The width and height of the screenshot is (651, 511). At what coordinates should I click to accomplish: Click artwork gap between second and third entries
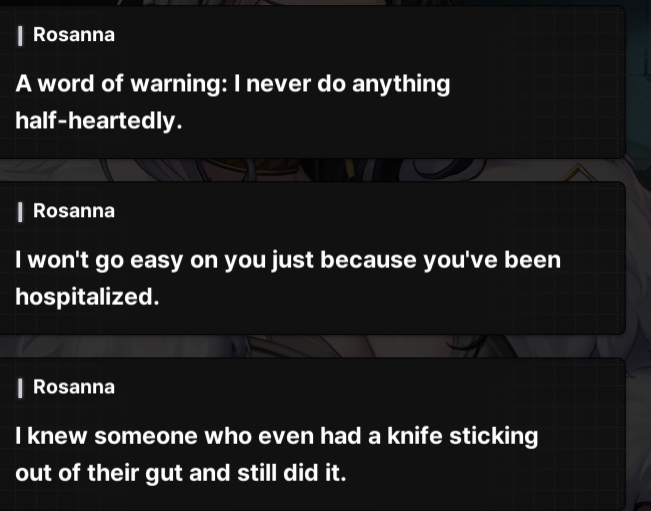click(x=311, y=346)
